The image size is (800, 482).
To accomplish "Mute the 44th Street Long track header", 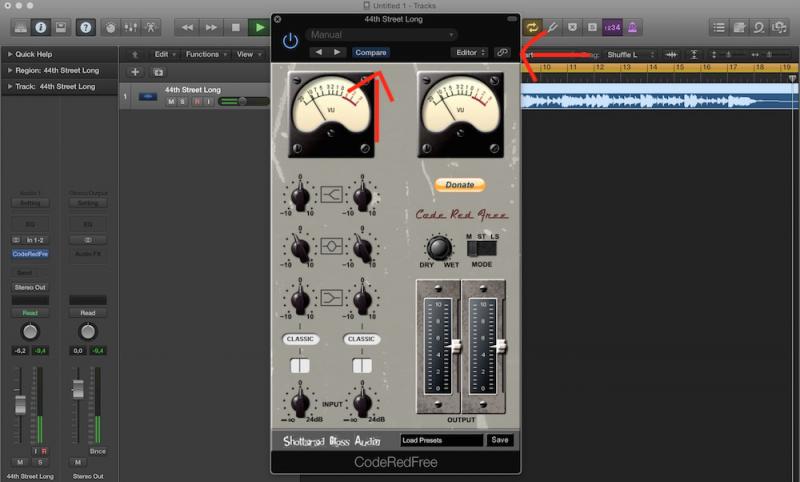I will (171, 102).
